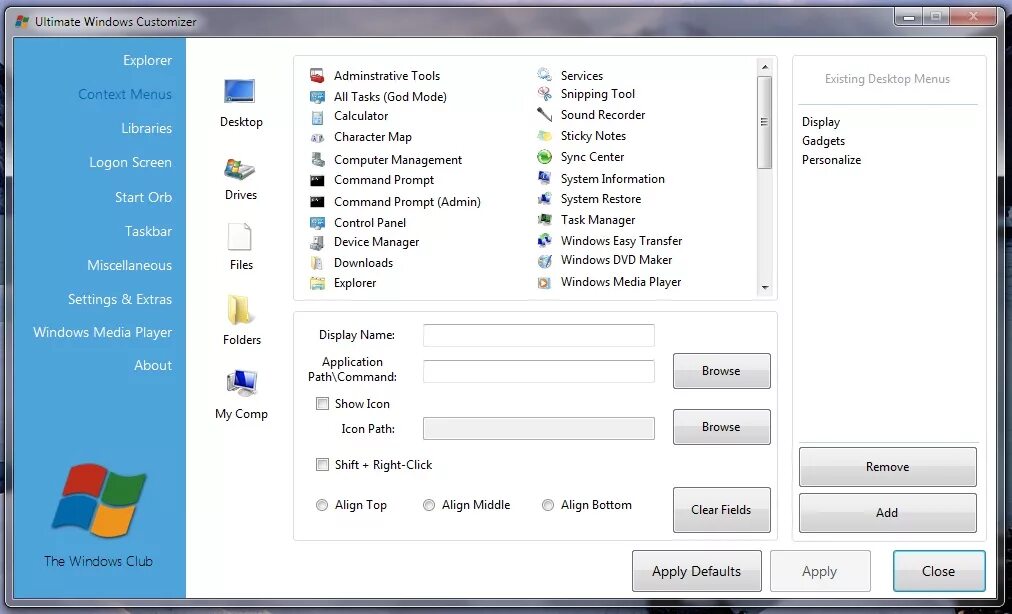
Task: Open the Context Menus section
Action: click(125, 94)
